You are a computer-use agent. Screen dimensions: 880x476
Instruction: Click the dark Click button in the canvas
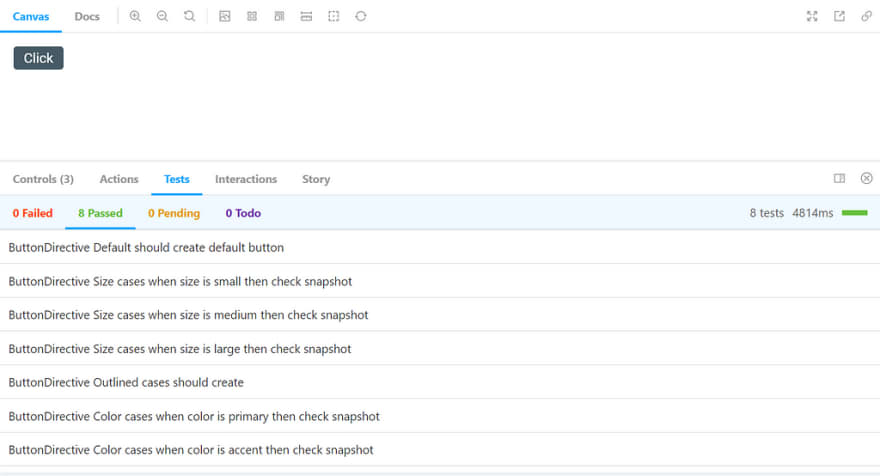(x=39, y=58)
